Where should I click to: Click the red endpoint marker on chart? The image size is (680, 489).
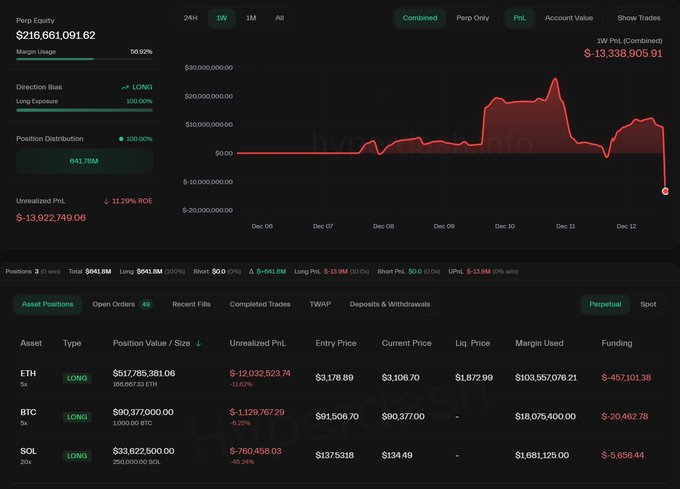coord(665,191)
